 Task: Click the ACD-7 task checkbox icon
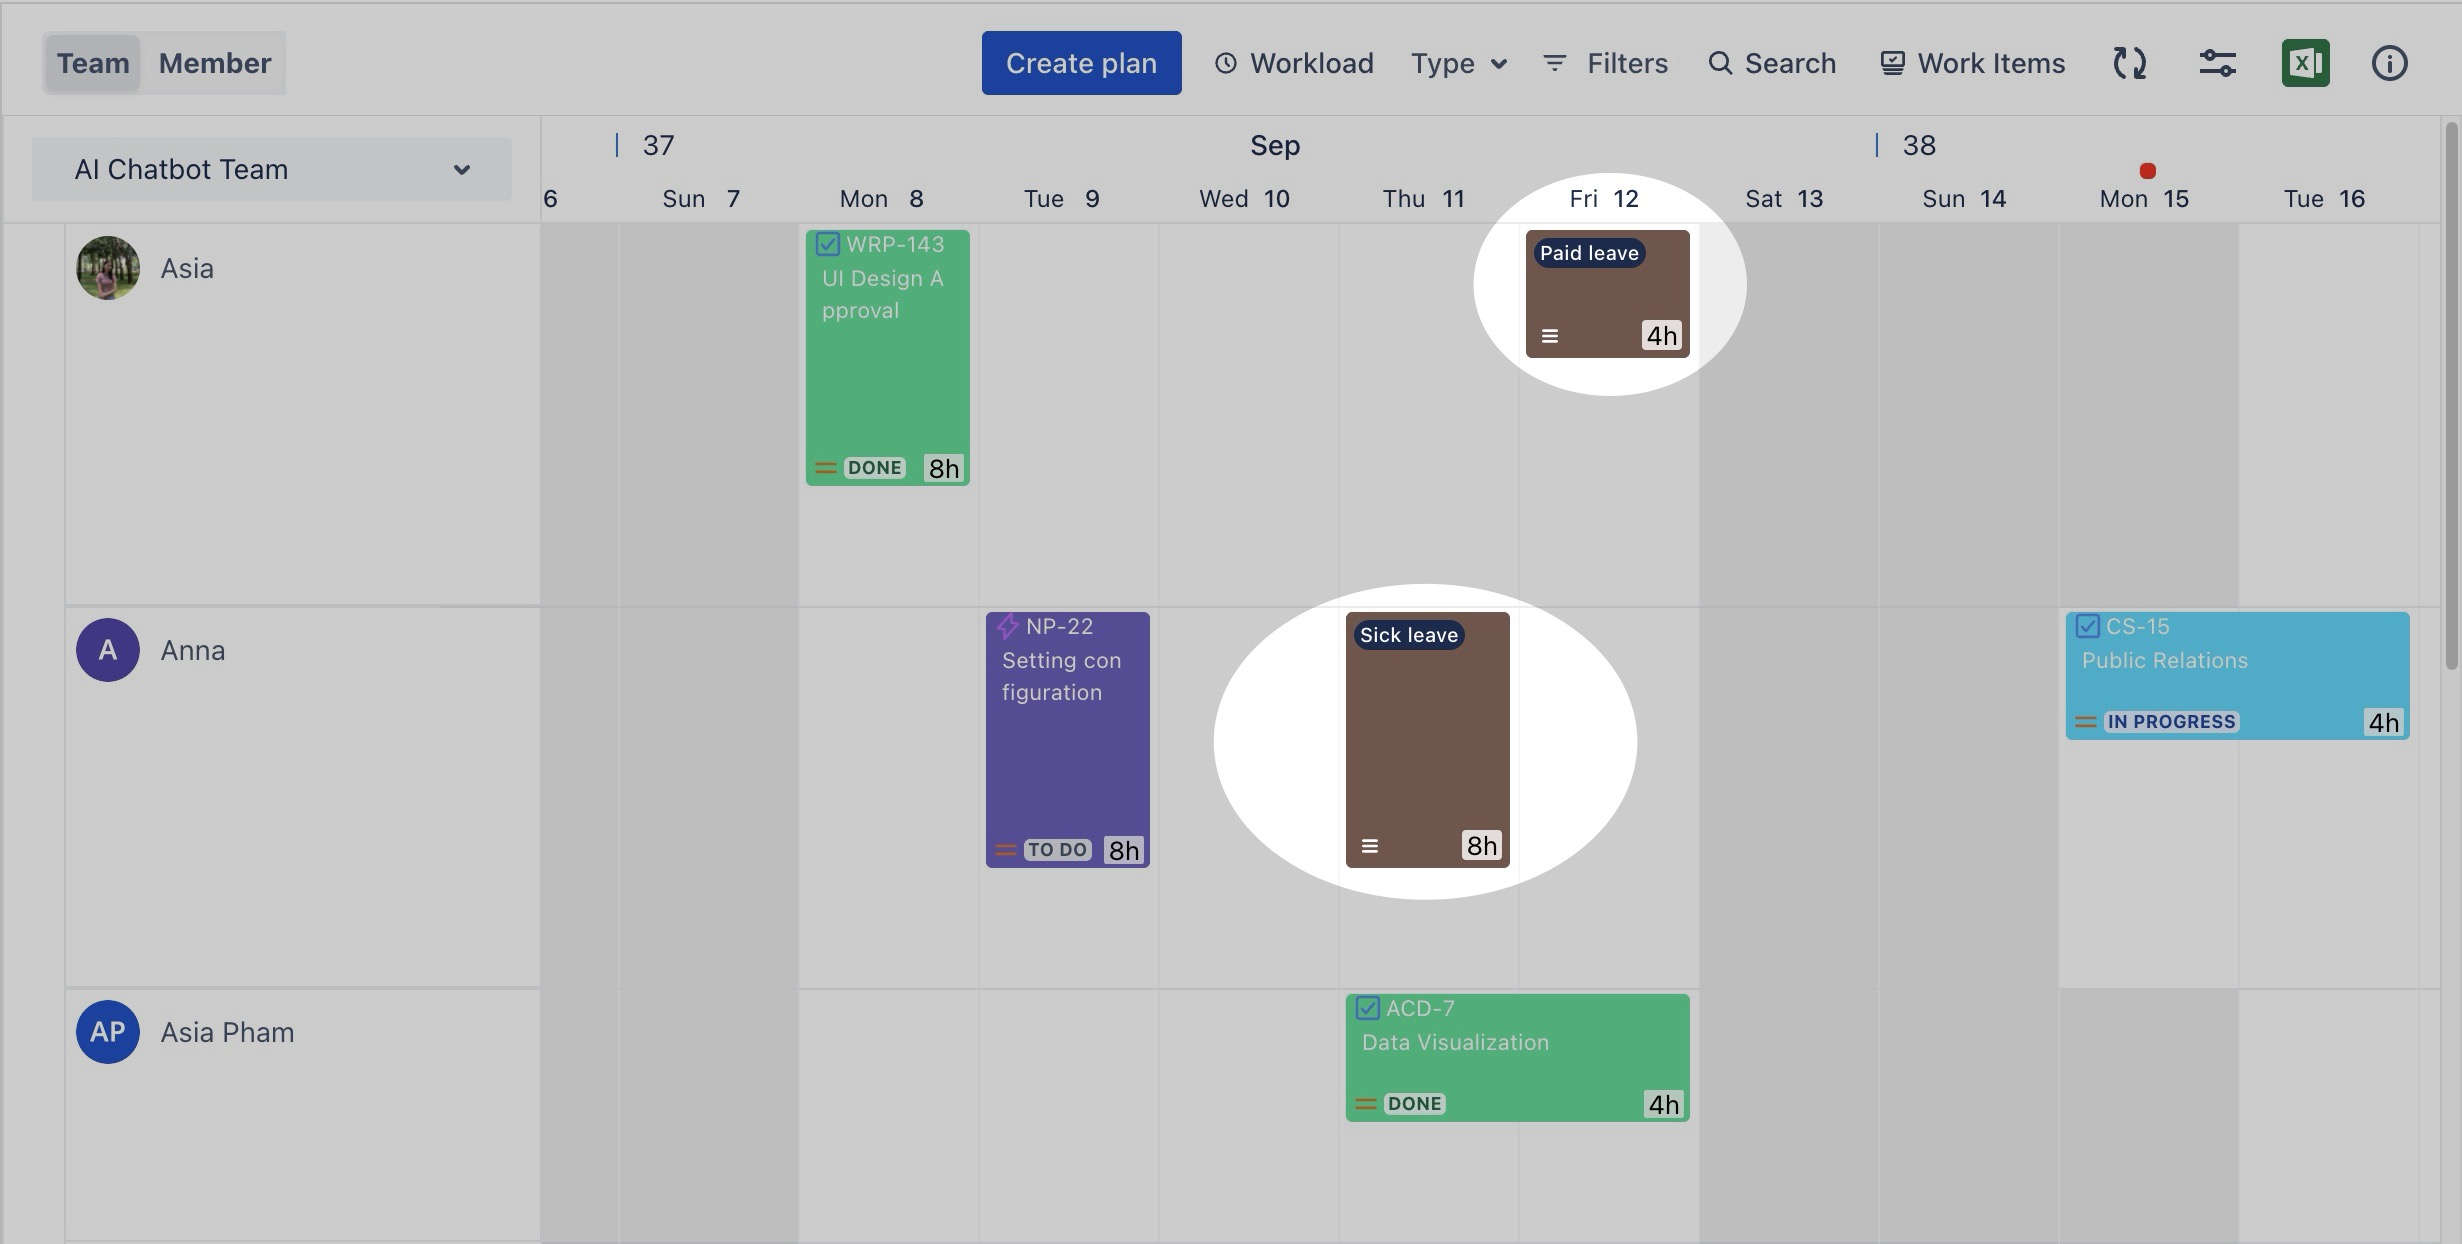(x=1367, y=1008)
